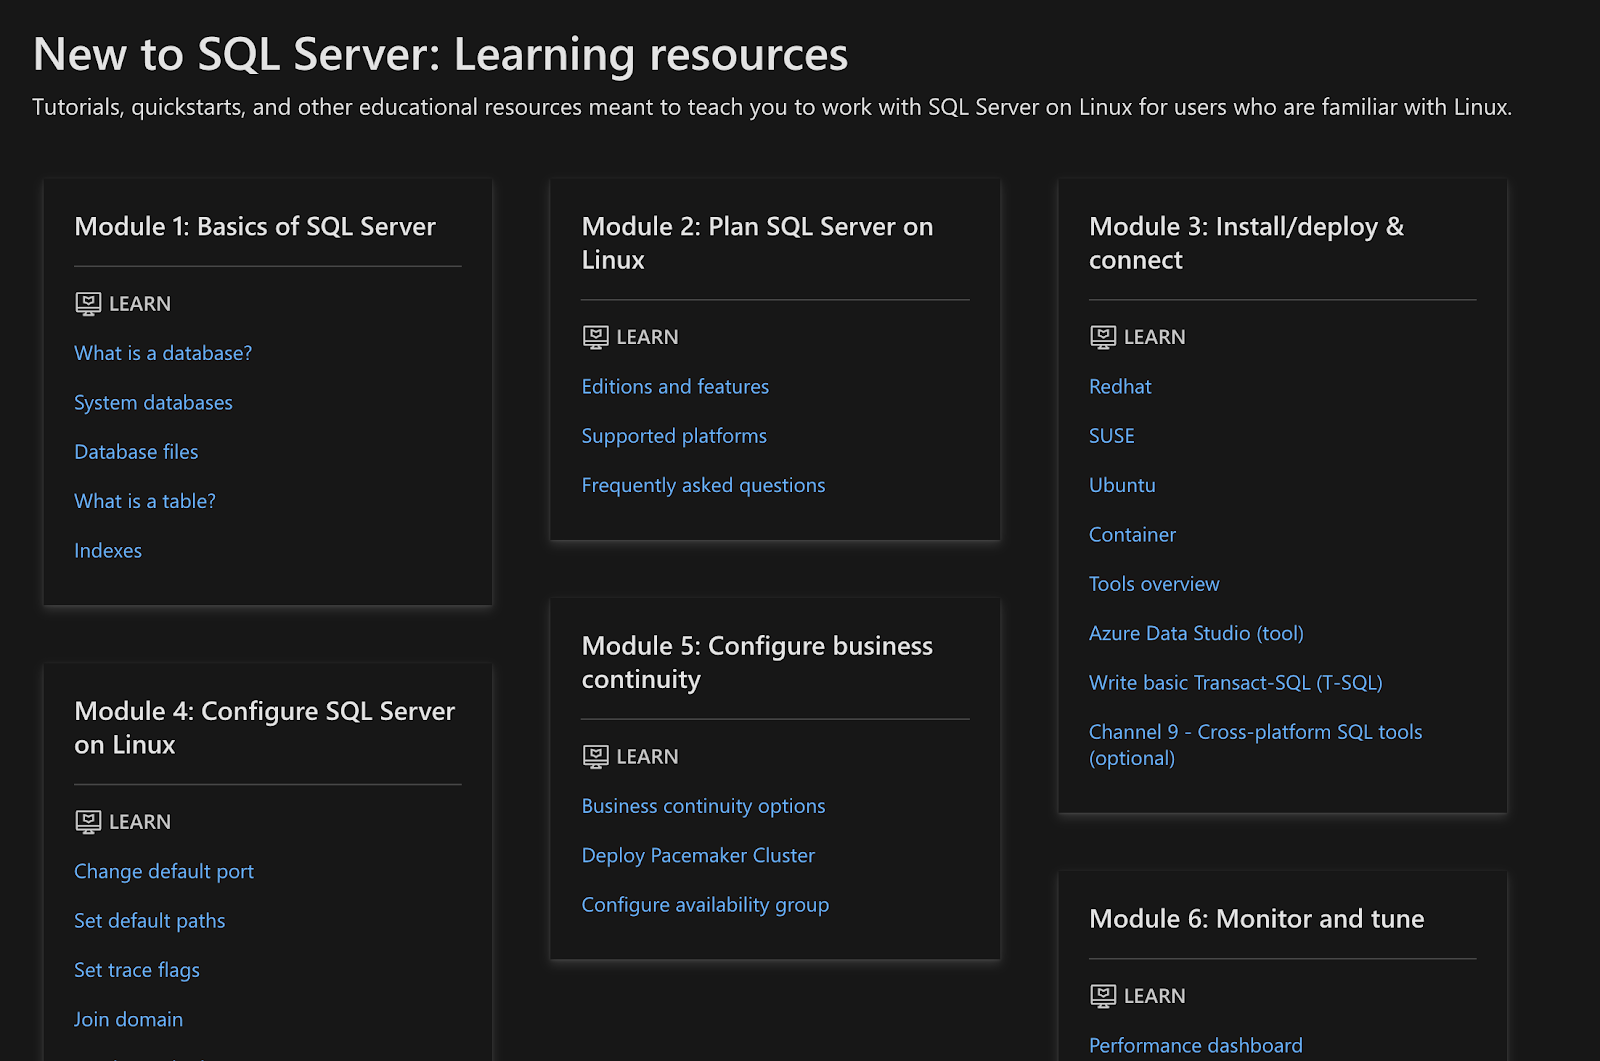
Task: Click the LEARN icon in Module 1
Action: (88, 304)
